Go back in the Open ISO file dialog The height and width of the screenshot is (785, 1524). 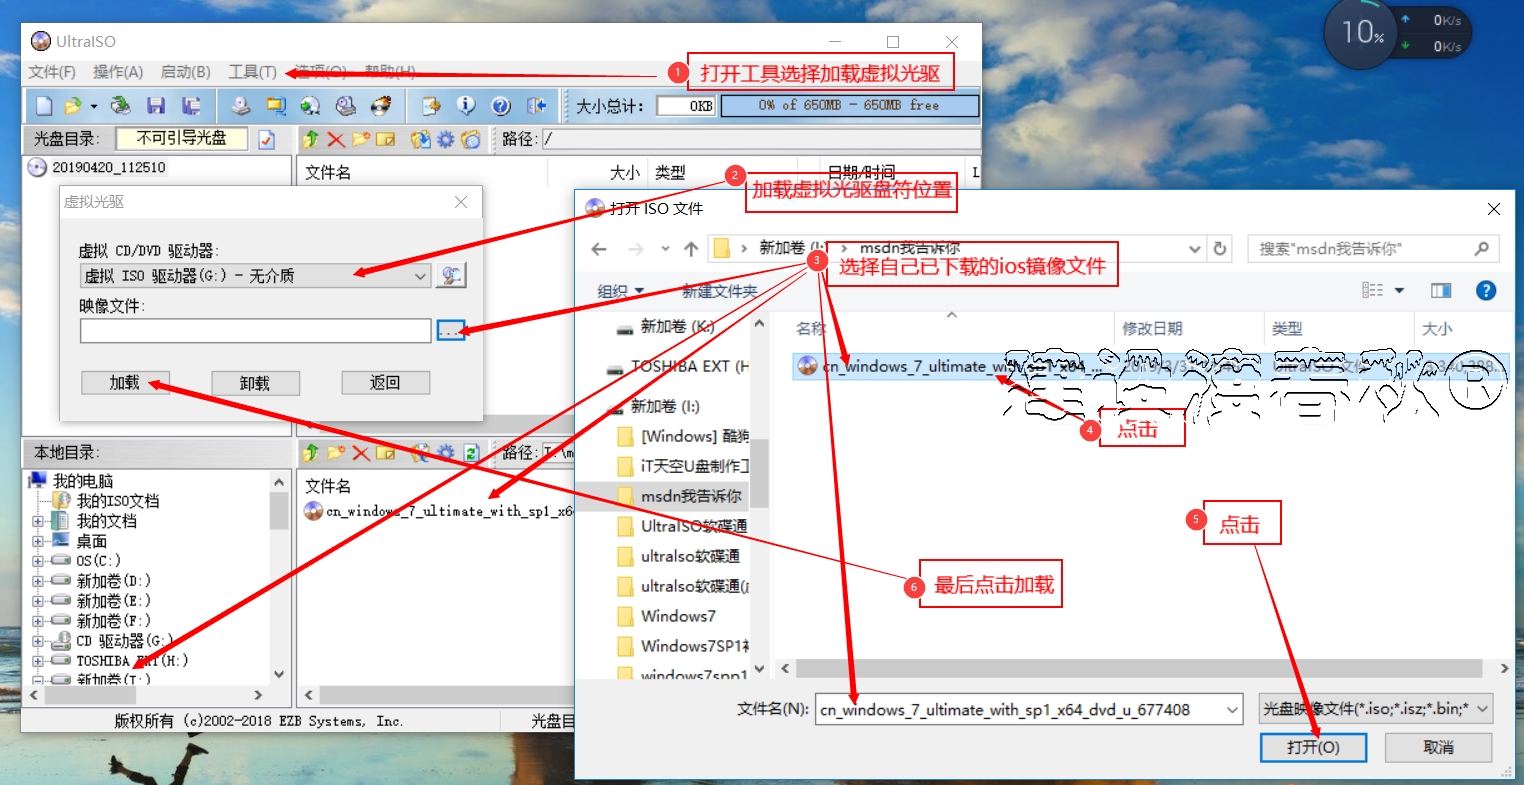(599, 249)
